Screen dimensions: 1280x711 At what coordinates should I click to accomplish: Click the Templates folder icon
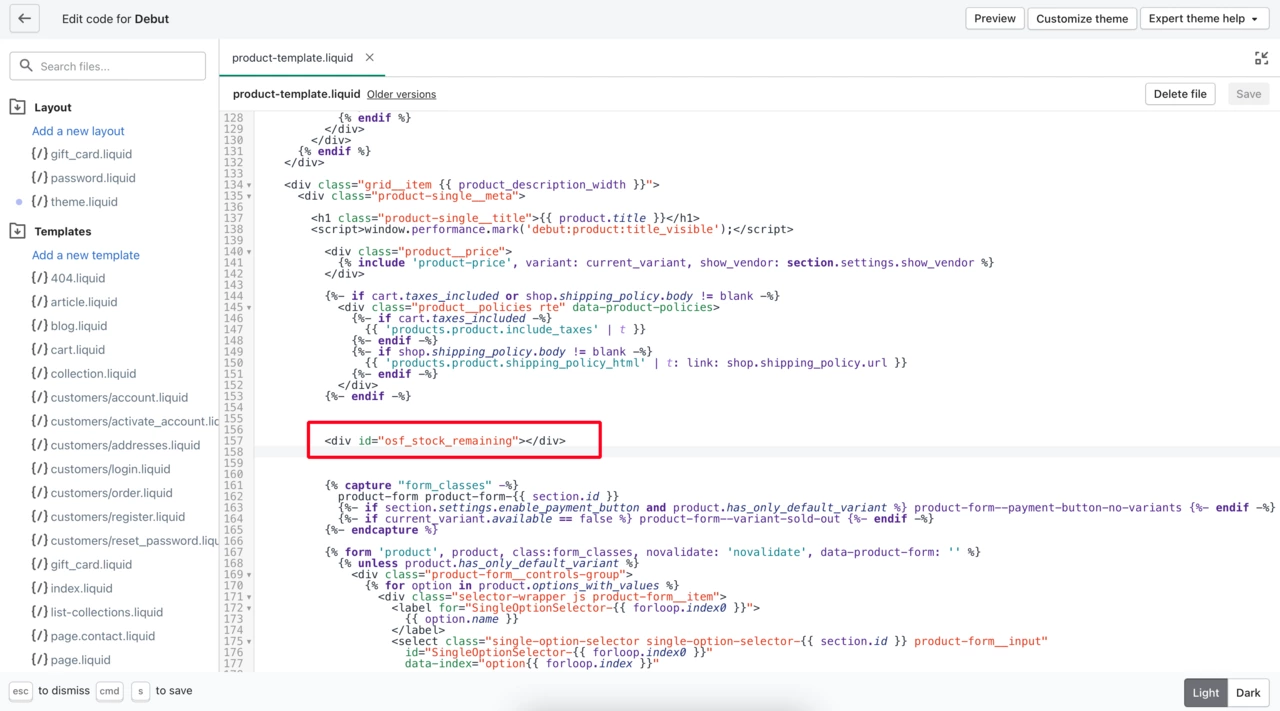point(17,231)
